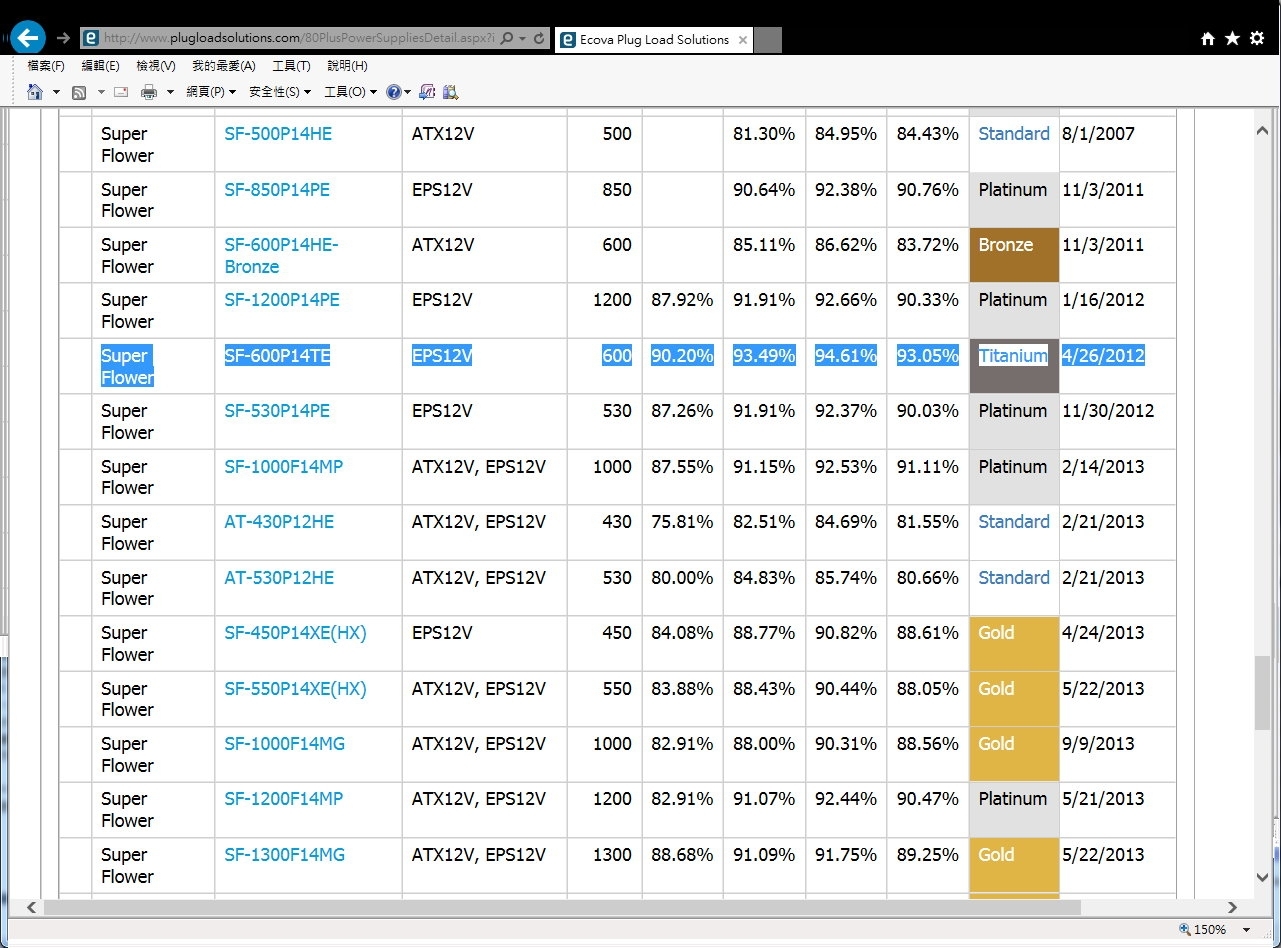Viewport: 1281px width, 948px height.
Task: Open Home with the house icon at top right
Action: (x=1208, y=38)
